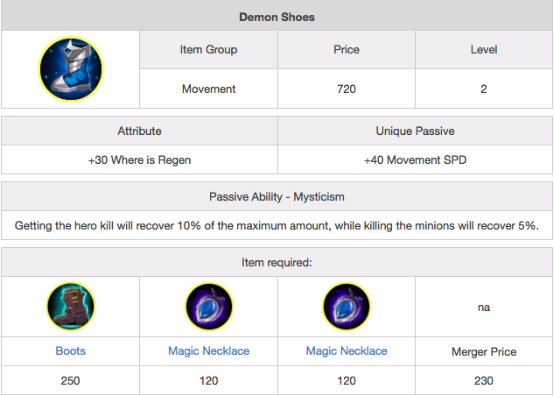Select the Item Group header cell
Image resolution: width=554 pixels, height=396 pixels.
tap(208, 49)
